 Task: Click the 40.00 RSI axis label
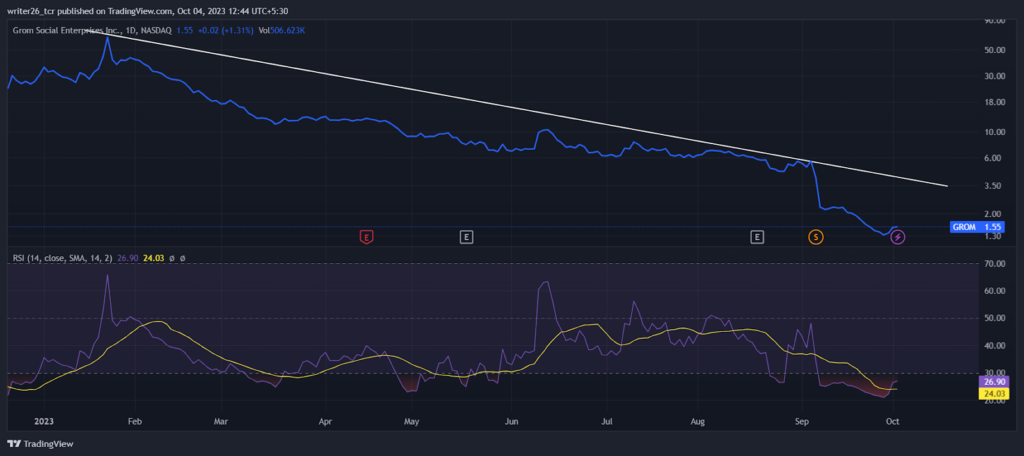[995, 346]
